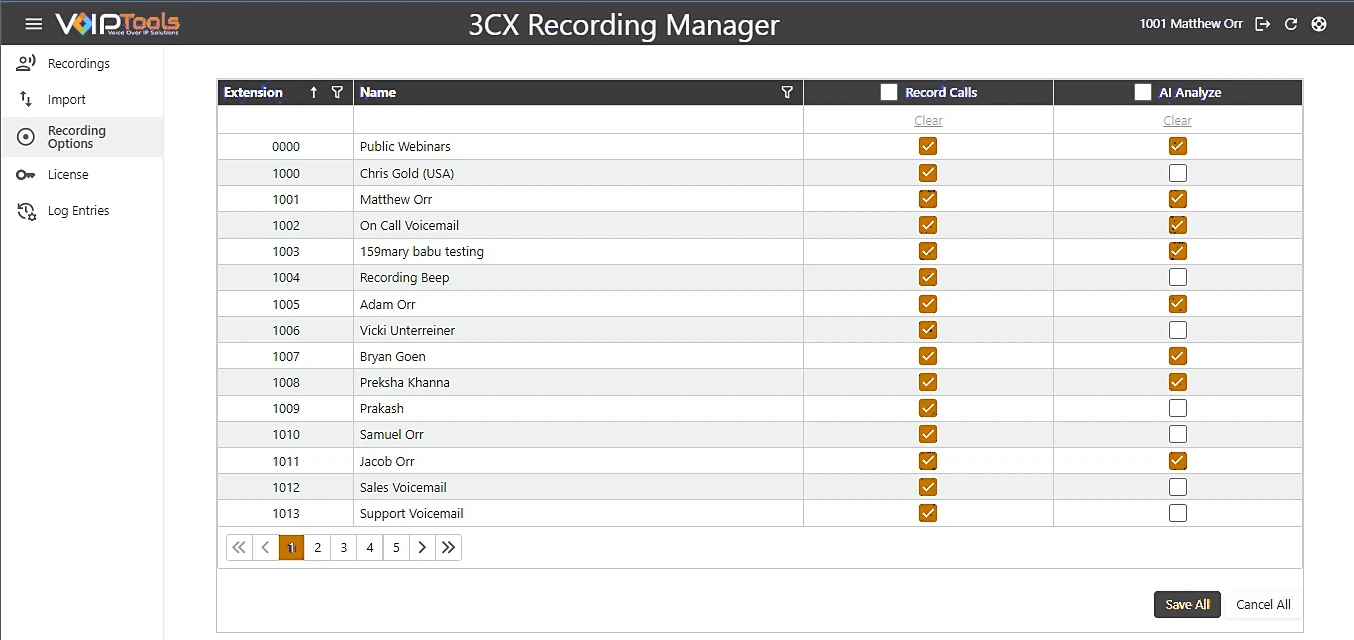
Task: Go to page 5
Action: 396,547
